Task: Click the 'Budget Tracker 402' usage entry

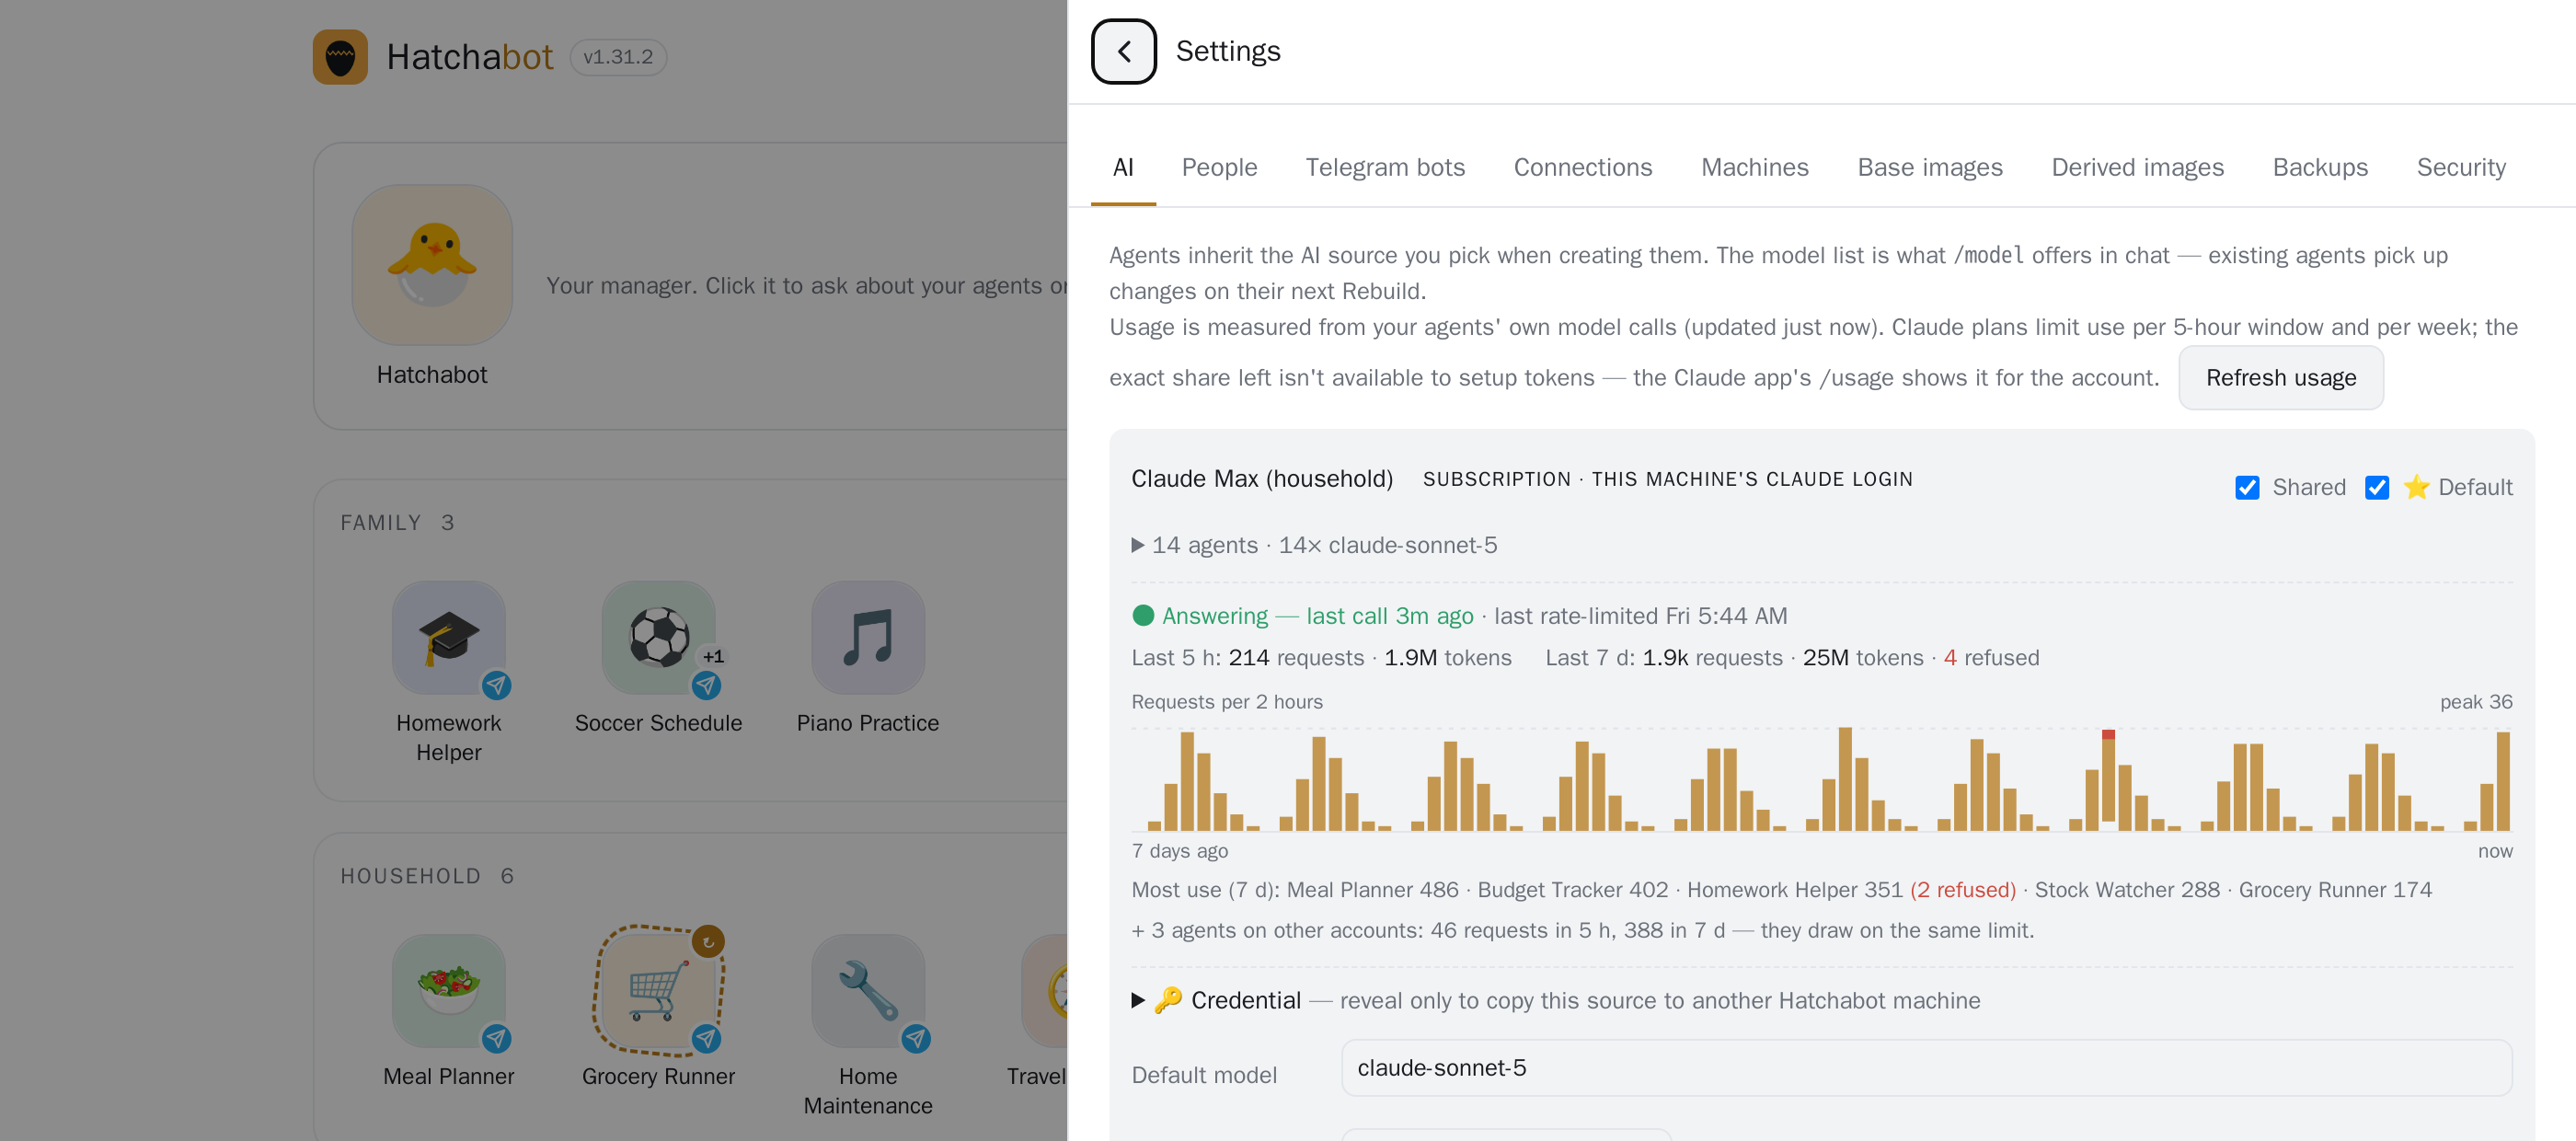Action: pyautogui.click(x=1573, y=890)
